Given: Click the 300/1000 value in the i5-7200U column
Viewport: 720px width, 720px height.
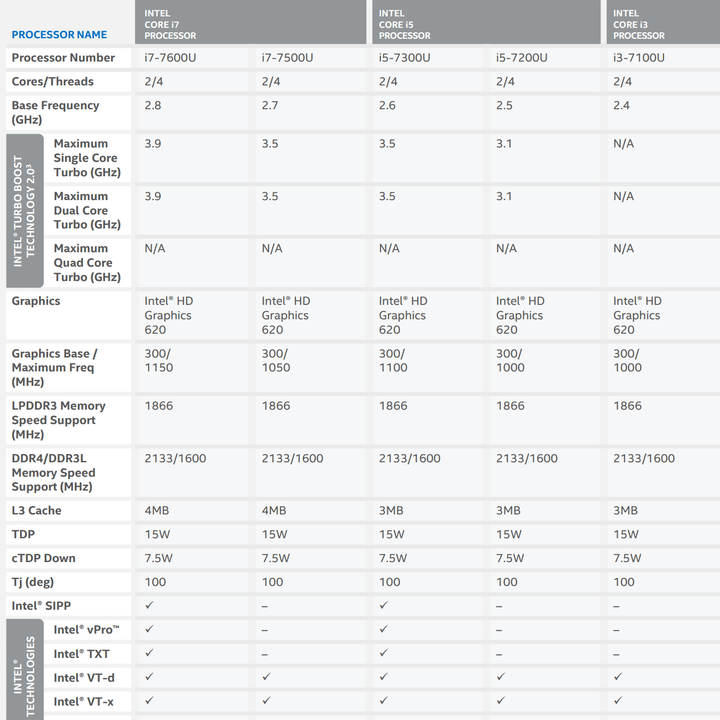Looking at the screenshot, I should click(510, 360).
